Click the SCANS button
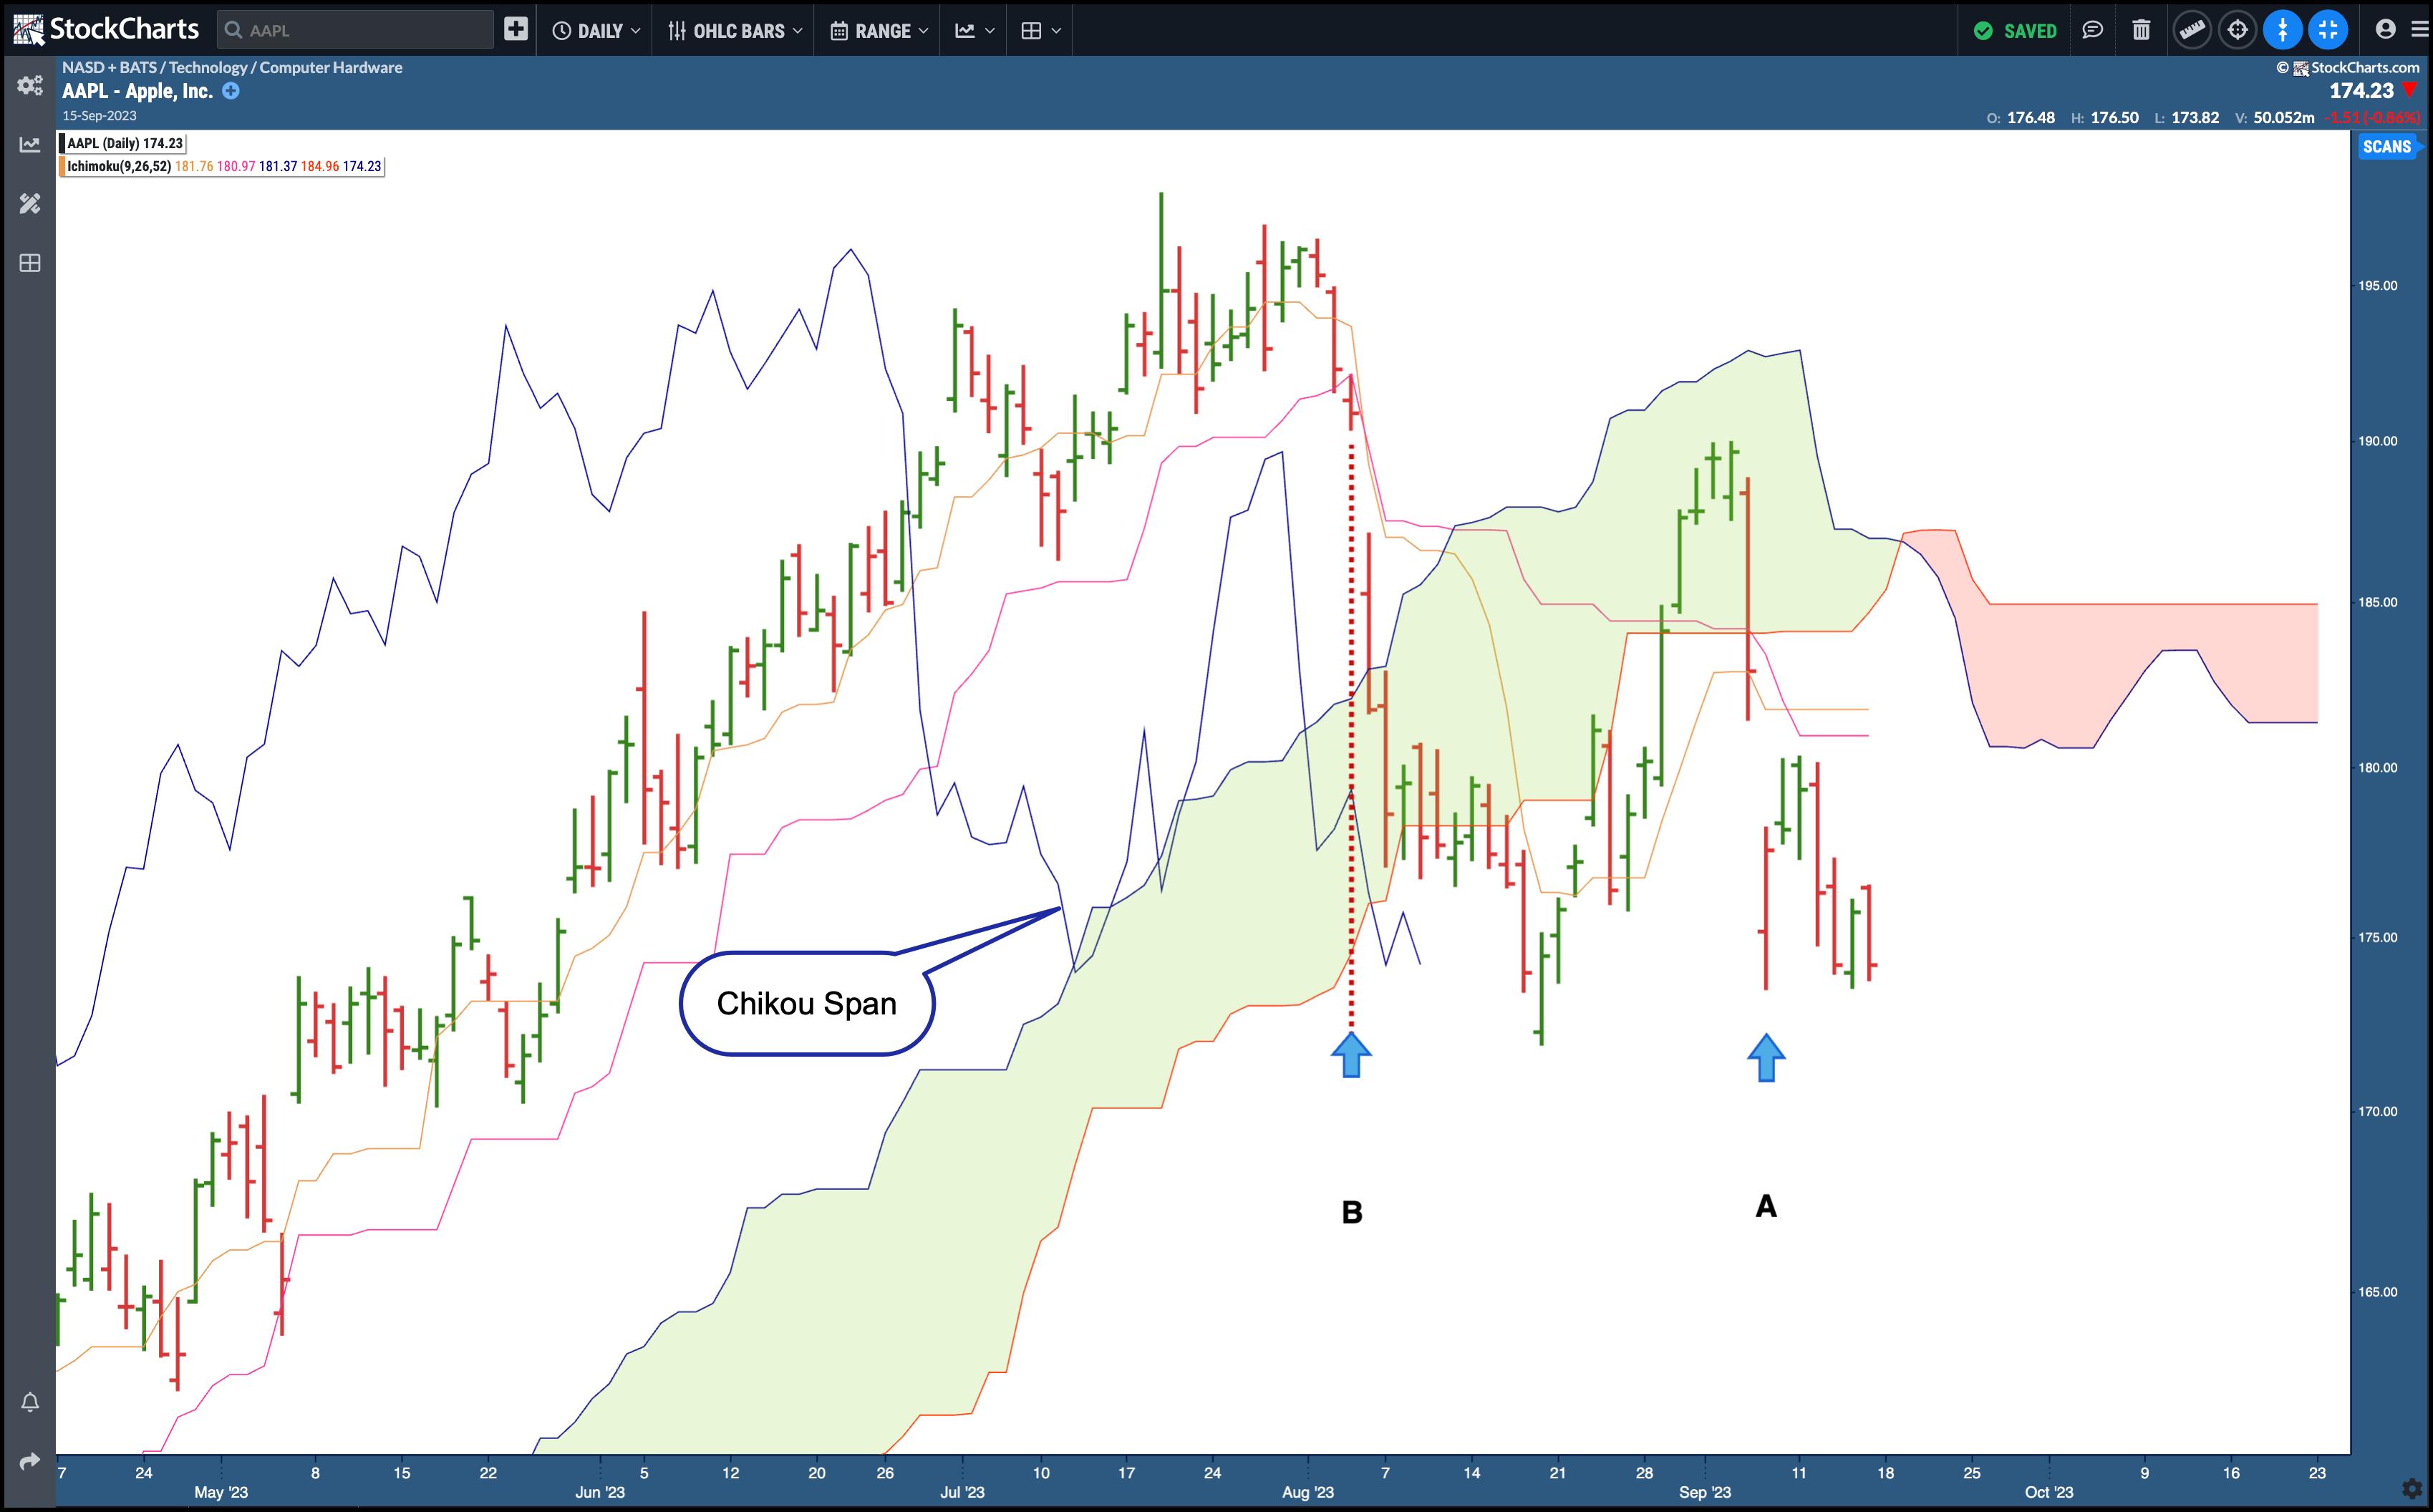The height and width of the screenshot is (1512, 2433). click(2386, 147)
